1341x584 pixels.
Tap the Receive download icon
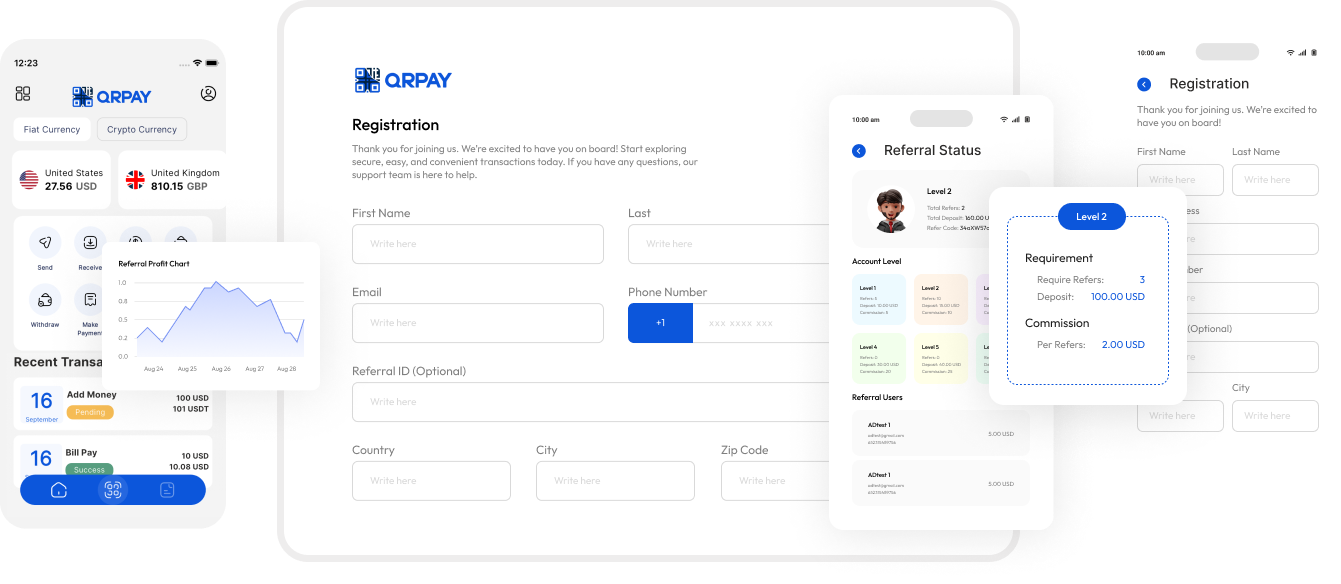[x=90, y=243]
